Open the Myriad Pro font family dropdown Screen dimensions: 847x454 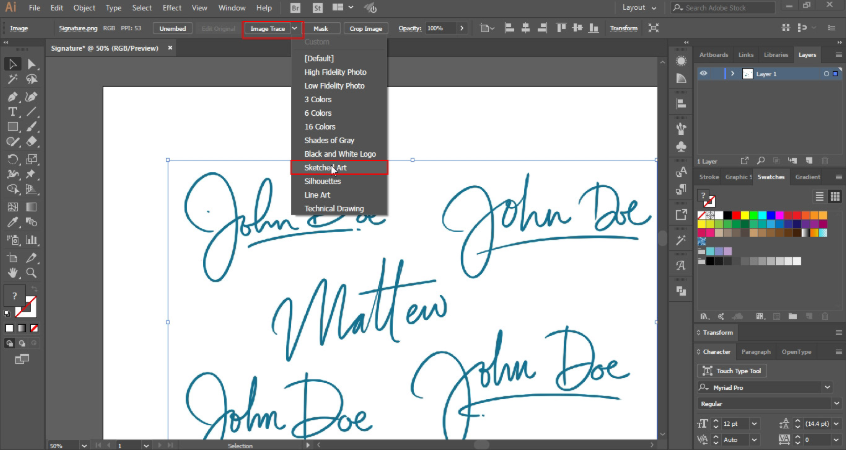click(x=827, y=387)
